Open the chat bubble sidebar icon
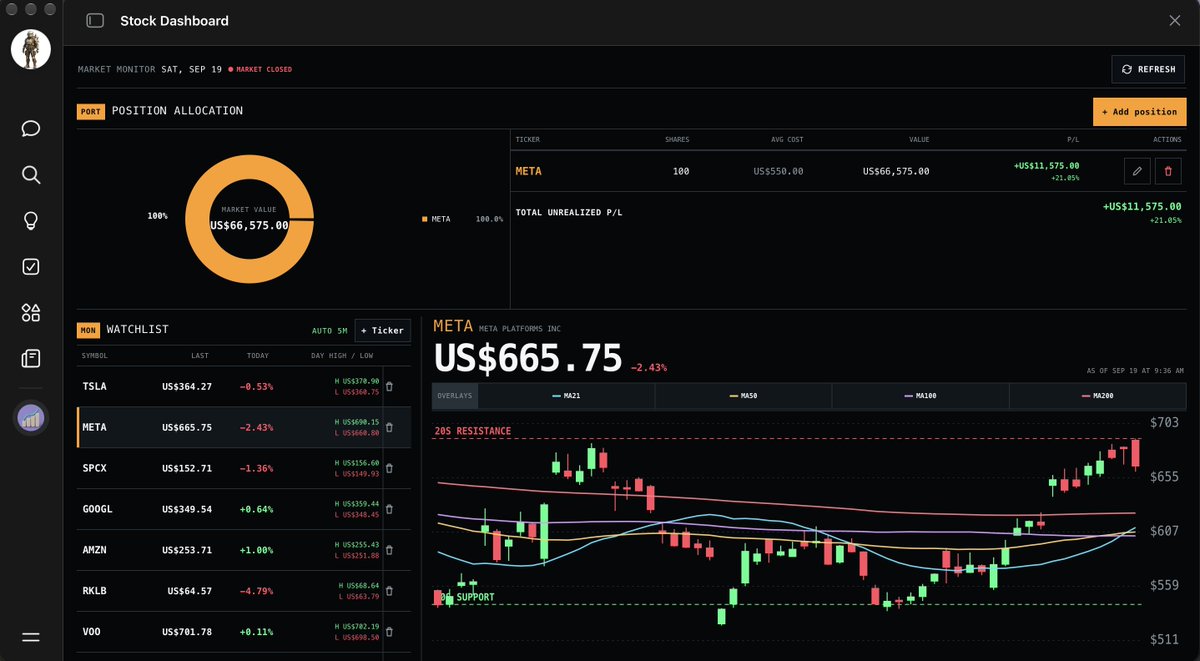Viewport: 1200px width, 661px height. [31, 129]
